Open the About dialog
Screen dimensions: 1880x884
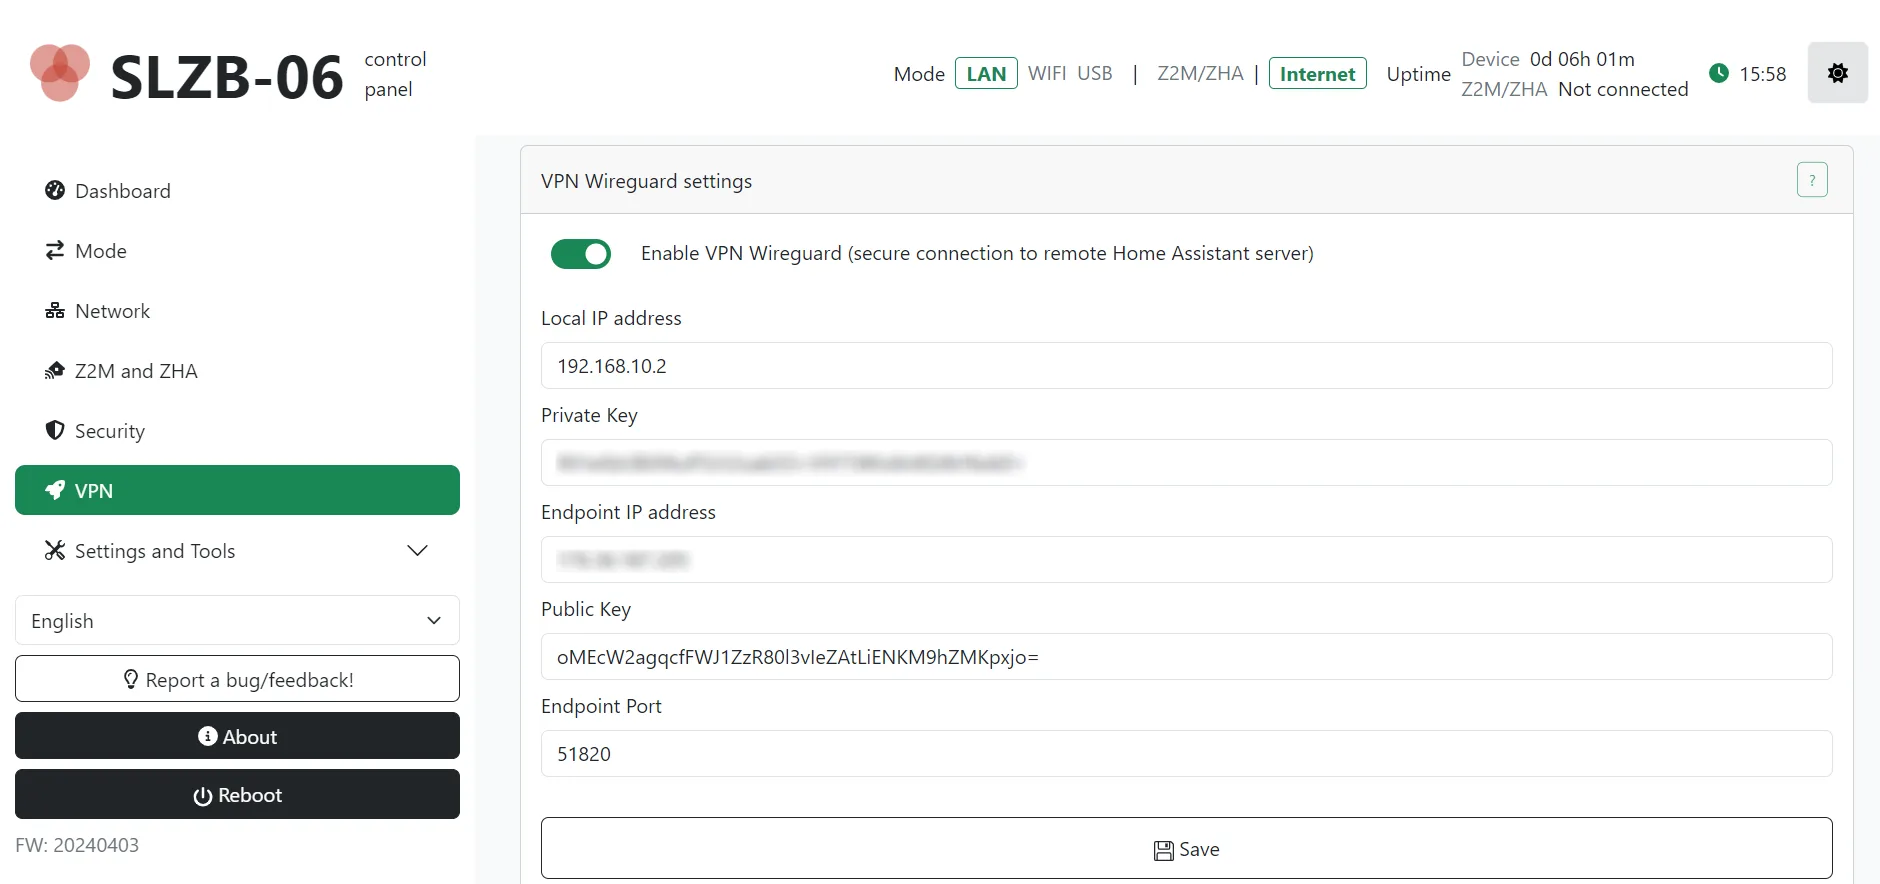pos(237,736)
